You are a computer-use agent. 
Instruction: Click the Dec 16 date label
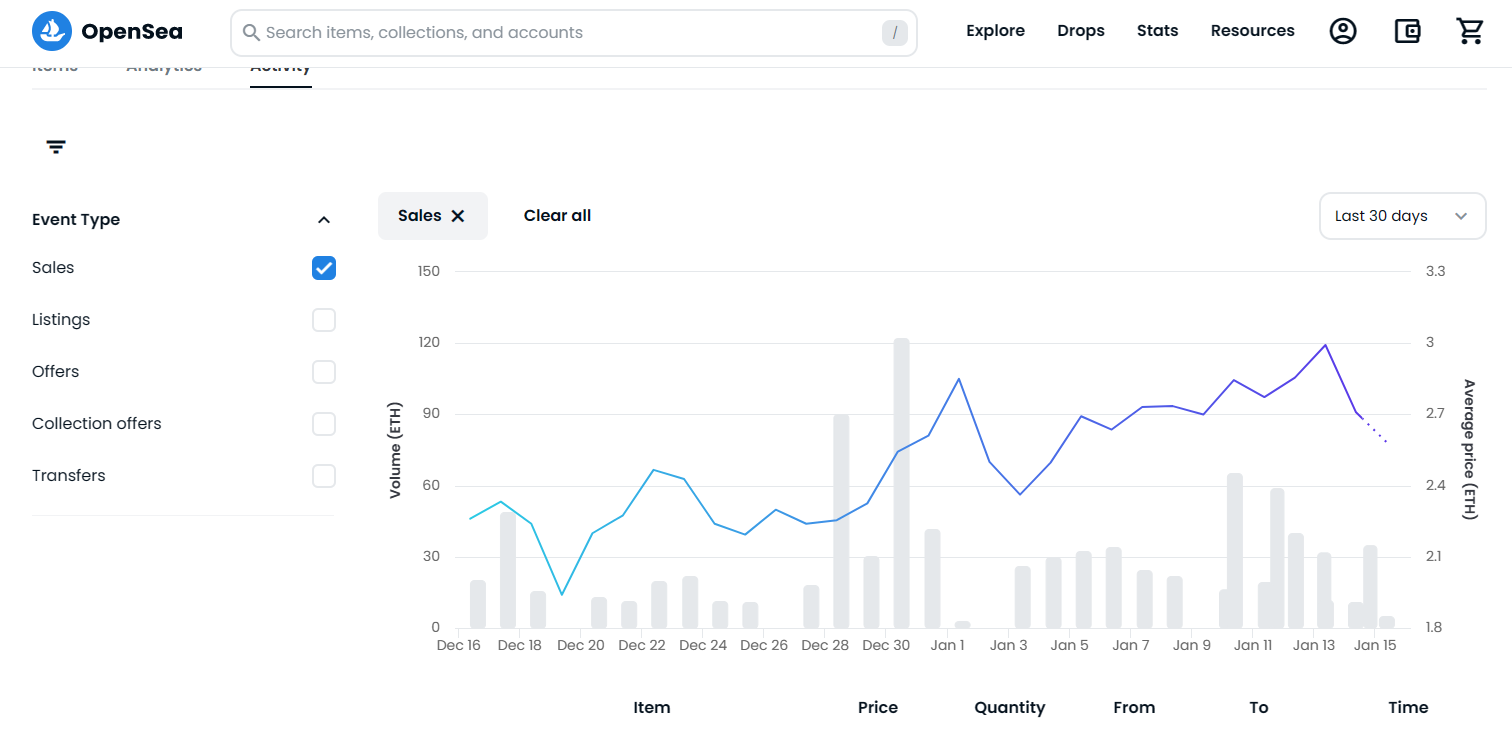(x=459, y=646)
